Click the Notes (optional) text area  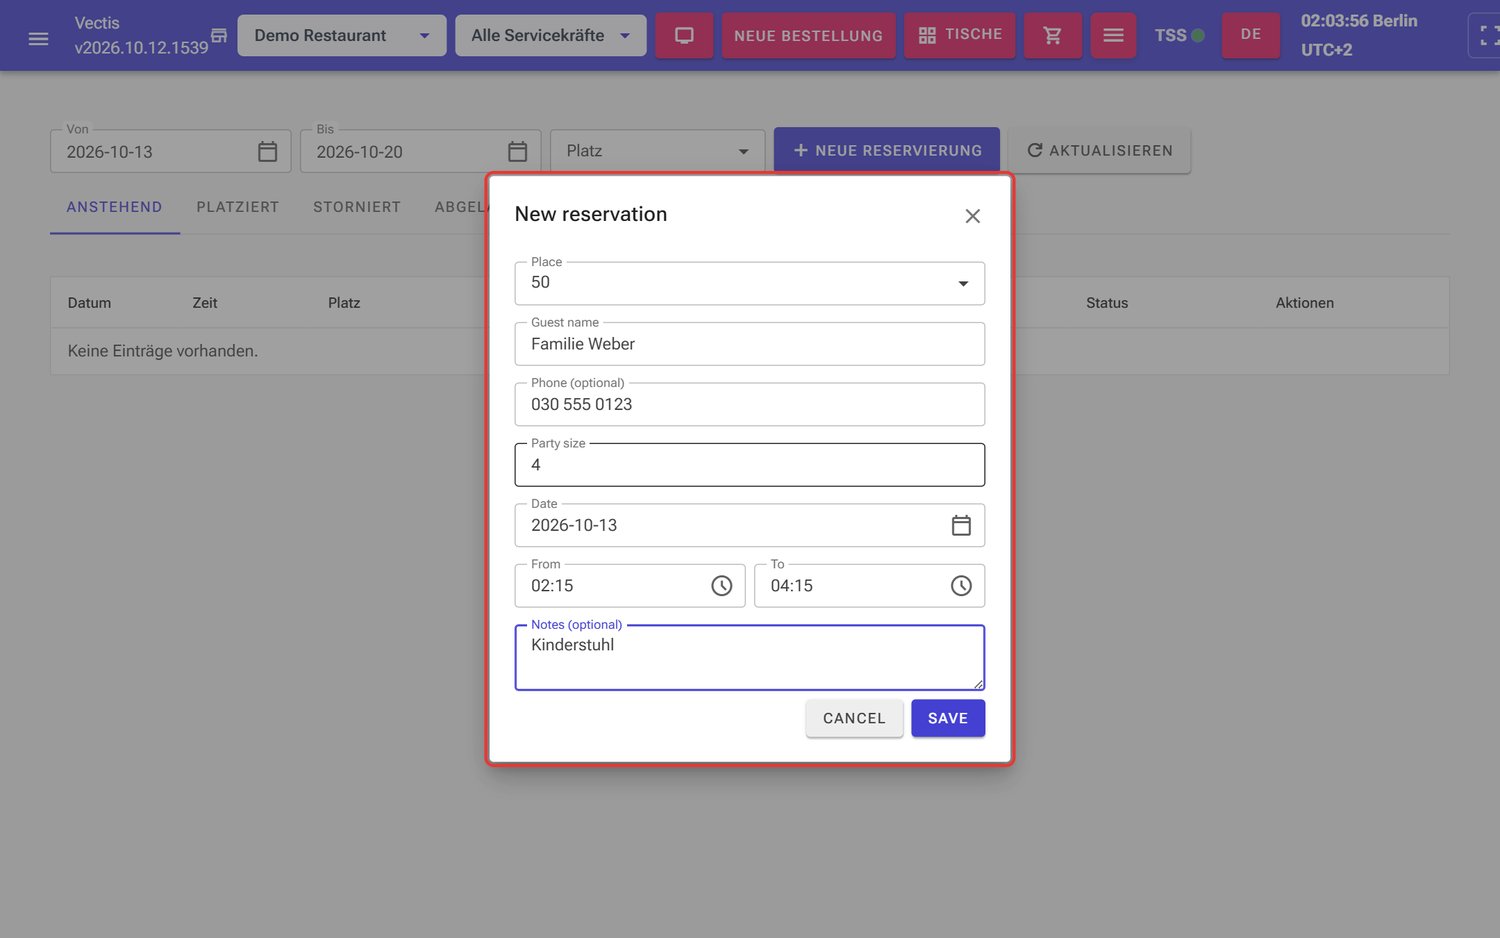750,658
